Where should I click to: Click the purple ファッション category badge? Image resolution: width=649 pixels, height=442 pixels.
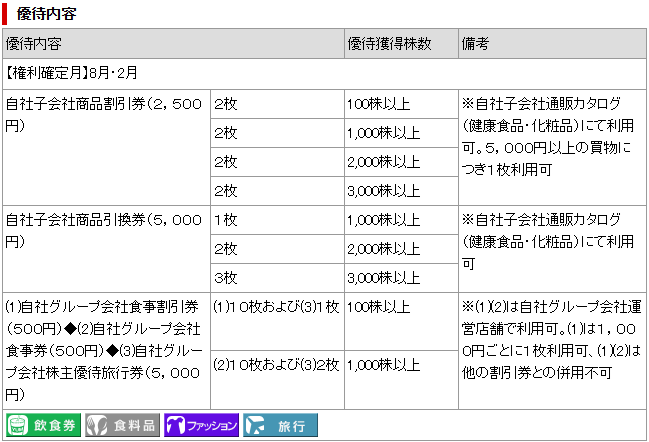click(202, 425)
